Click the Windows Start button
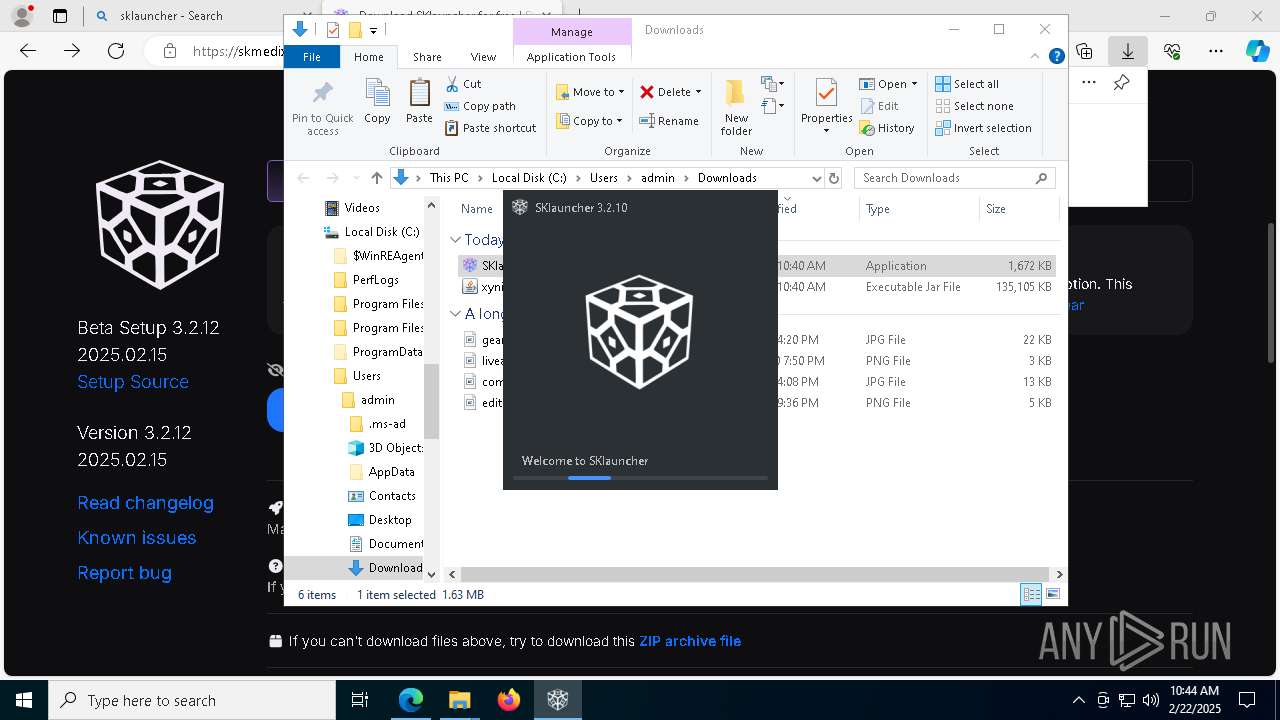Viewport: 1280px width, 720px height. click(24, 700)
